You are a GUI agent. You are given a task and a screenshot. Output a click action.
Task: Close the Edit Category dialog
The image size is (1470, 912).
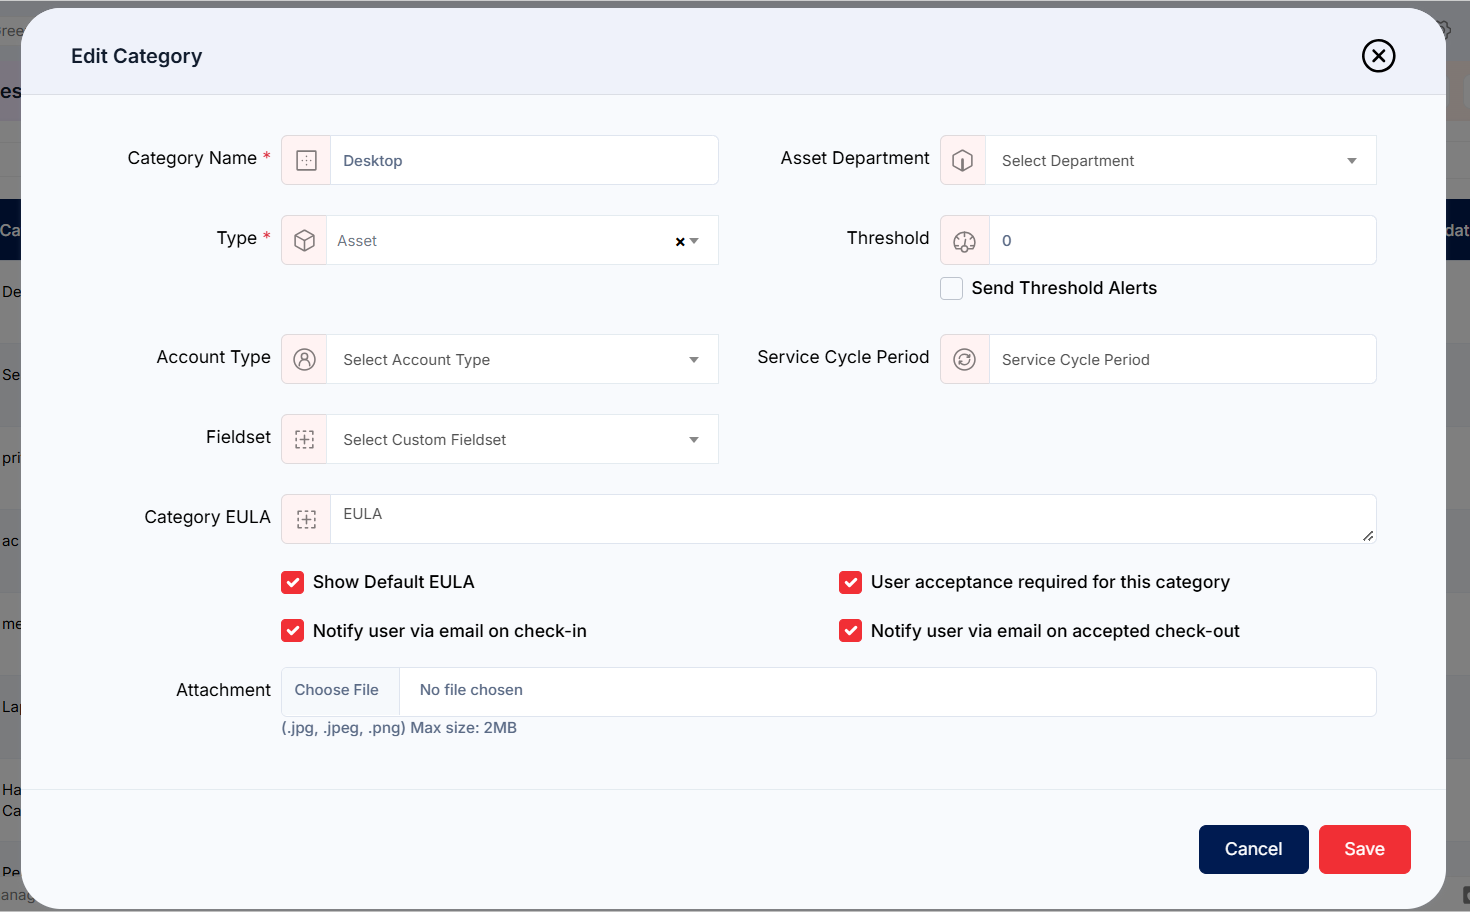(1378, 56)
